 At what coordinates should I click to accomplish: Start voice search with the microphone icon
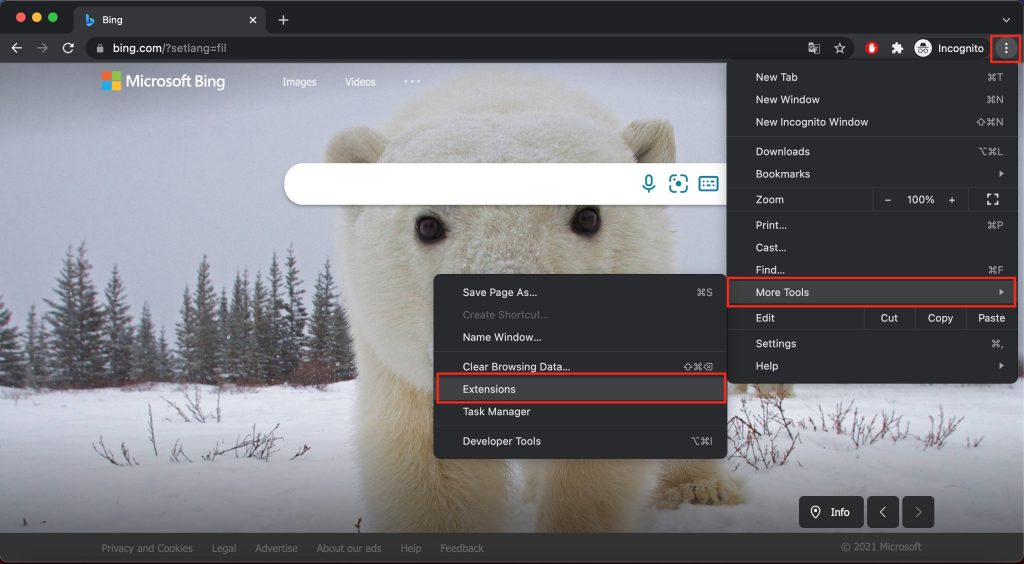648,183
